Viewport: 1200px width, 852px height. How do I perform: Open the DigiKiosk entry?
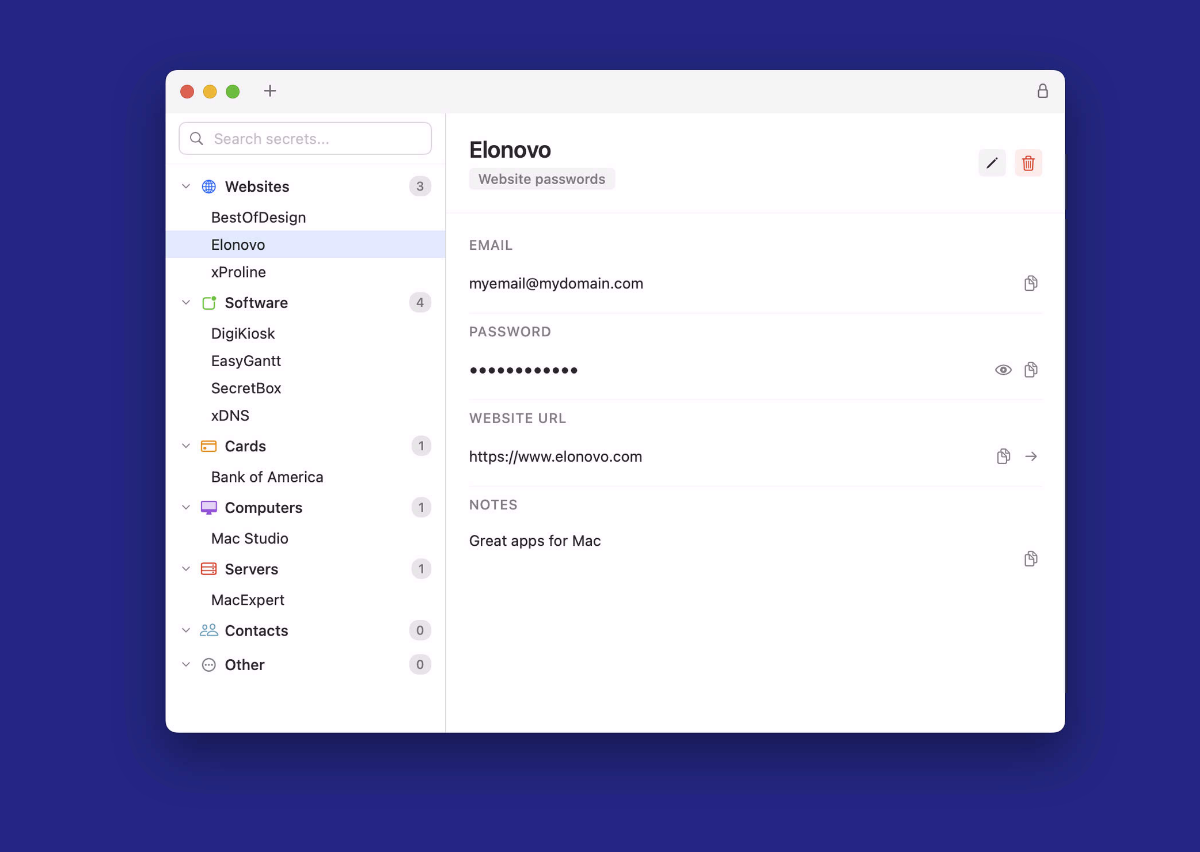pos(305,334)
